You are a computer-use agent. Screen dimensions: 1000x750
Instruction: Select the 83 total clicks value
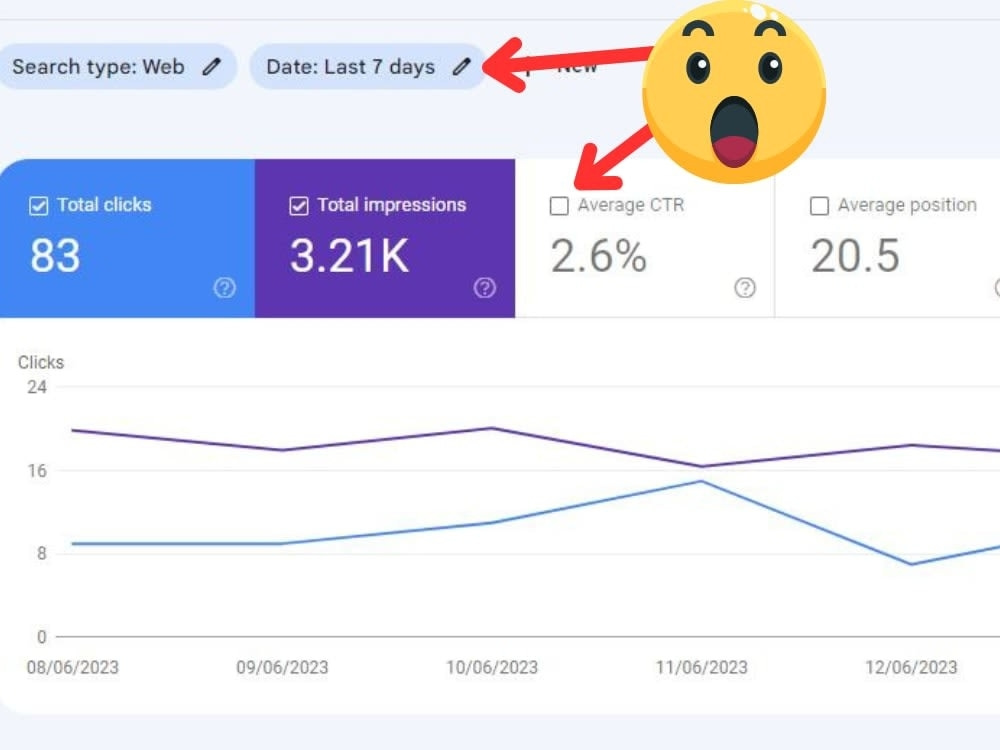pos(55,256)
